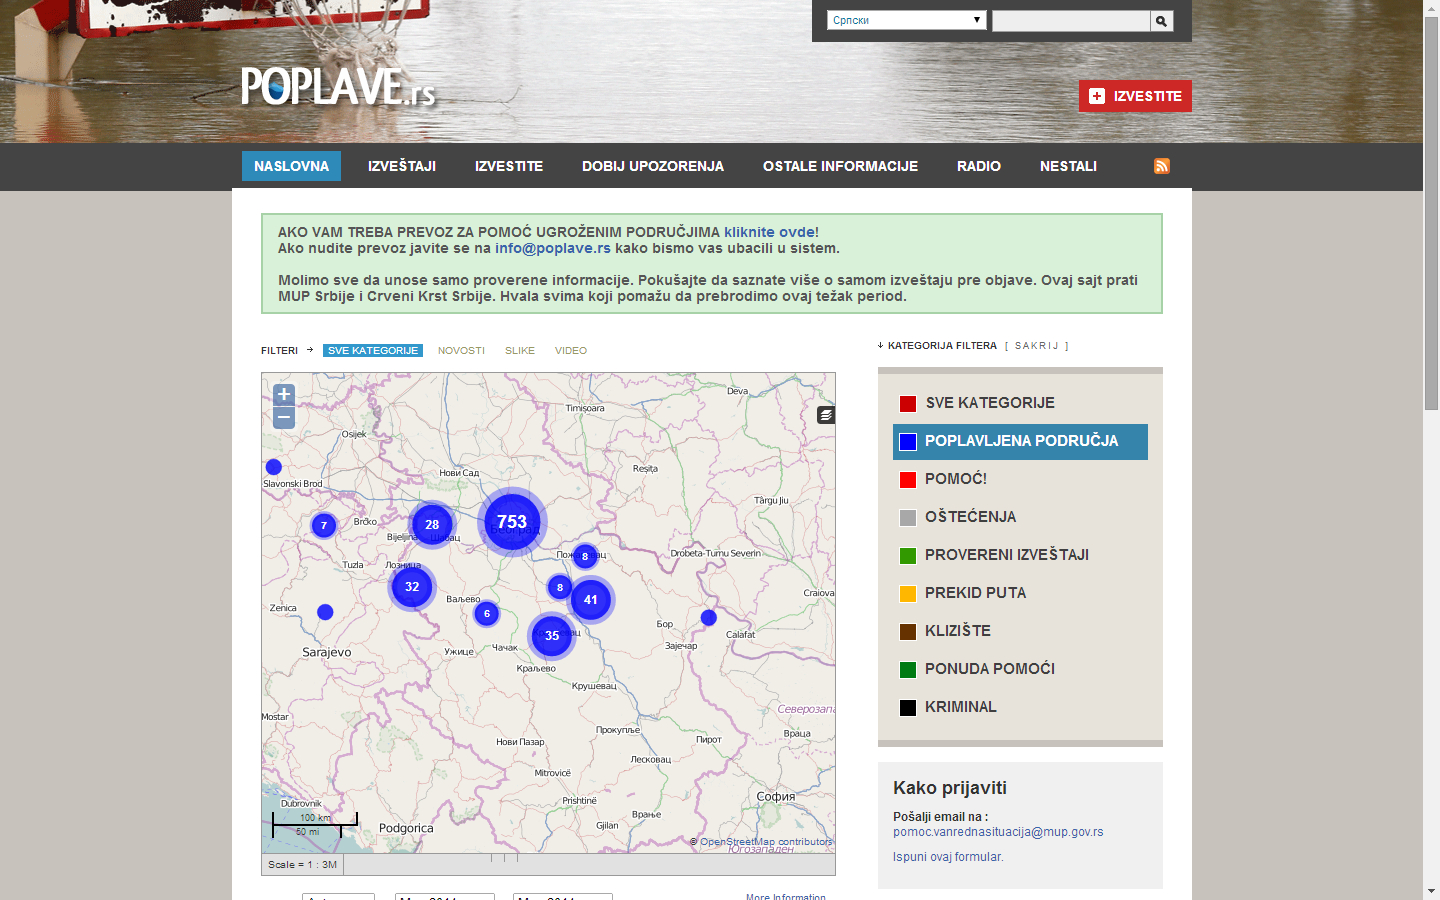Click the info@poplave.rs email link
The height and width of the screenshot is (900, 1440).
[x=553, y=248]
